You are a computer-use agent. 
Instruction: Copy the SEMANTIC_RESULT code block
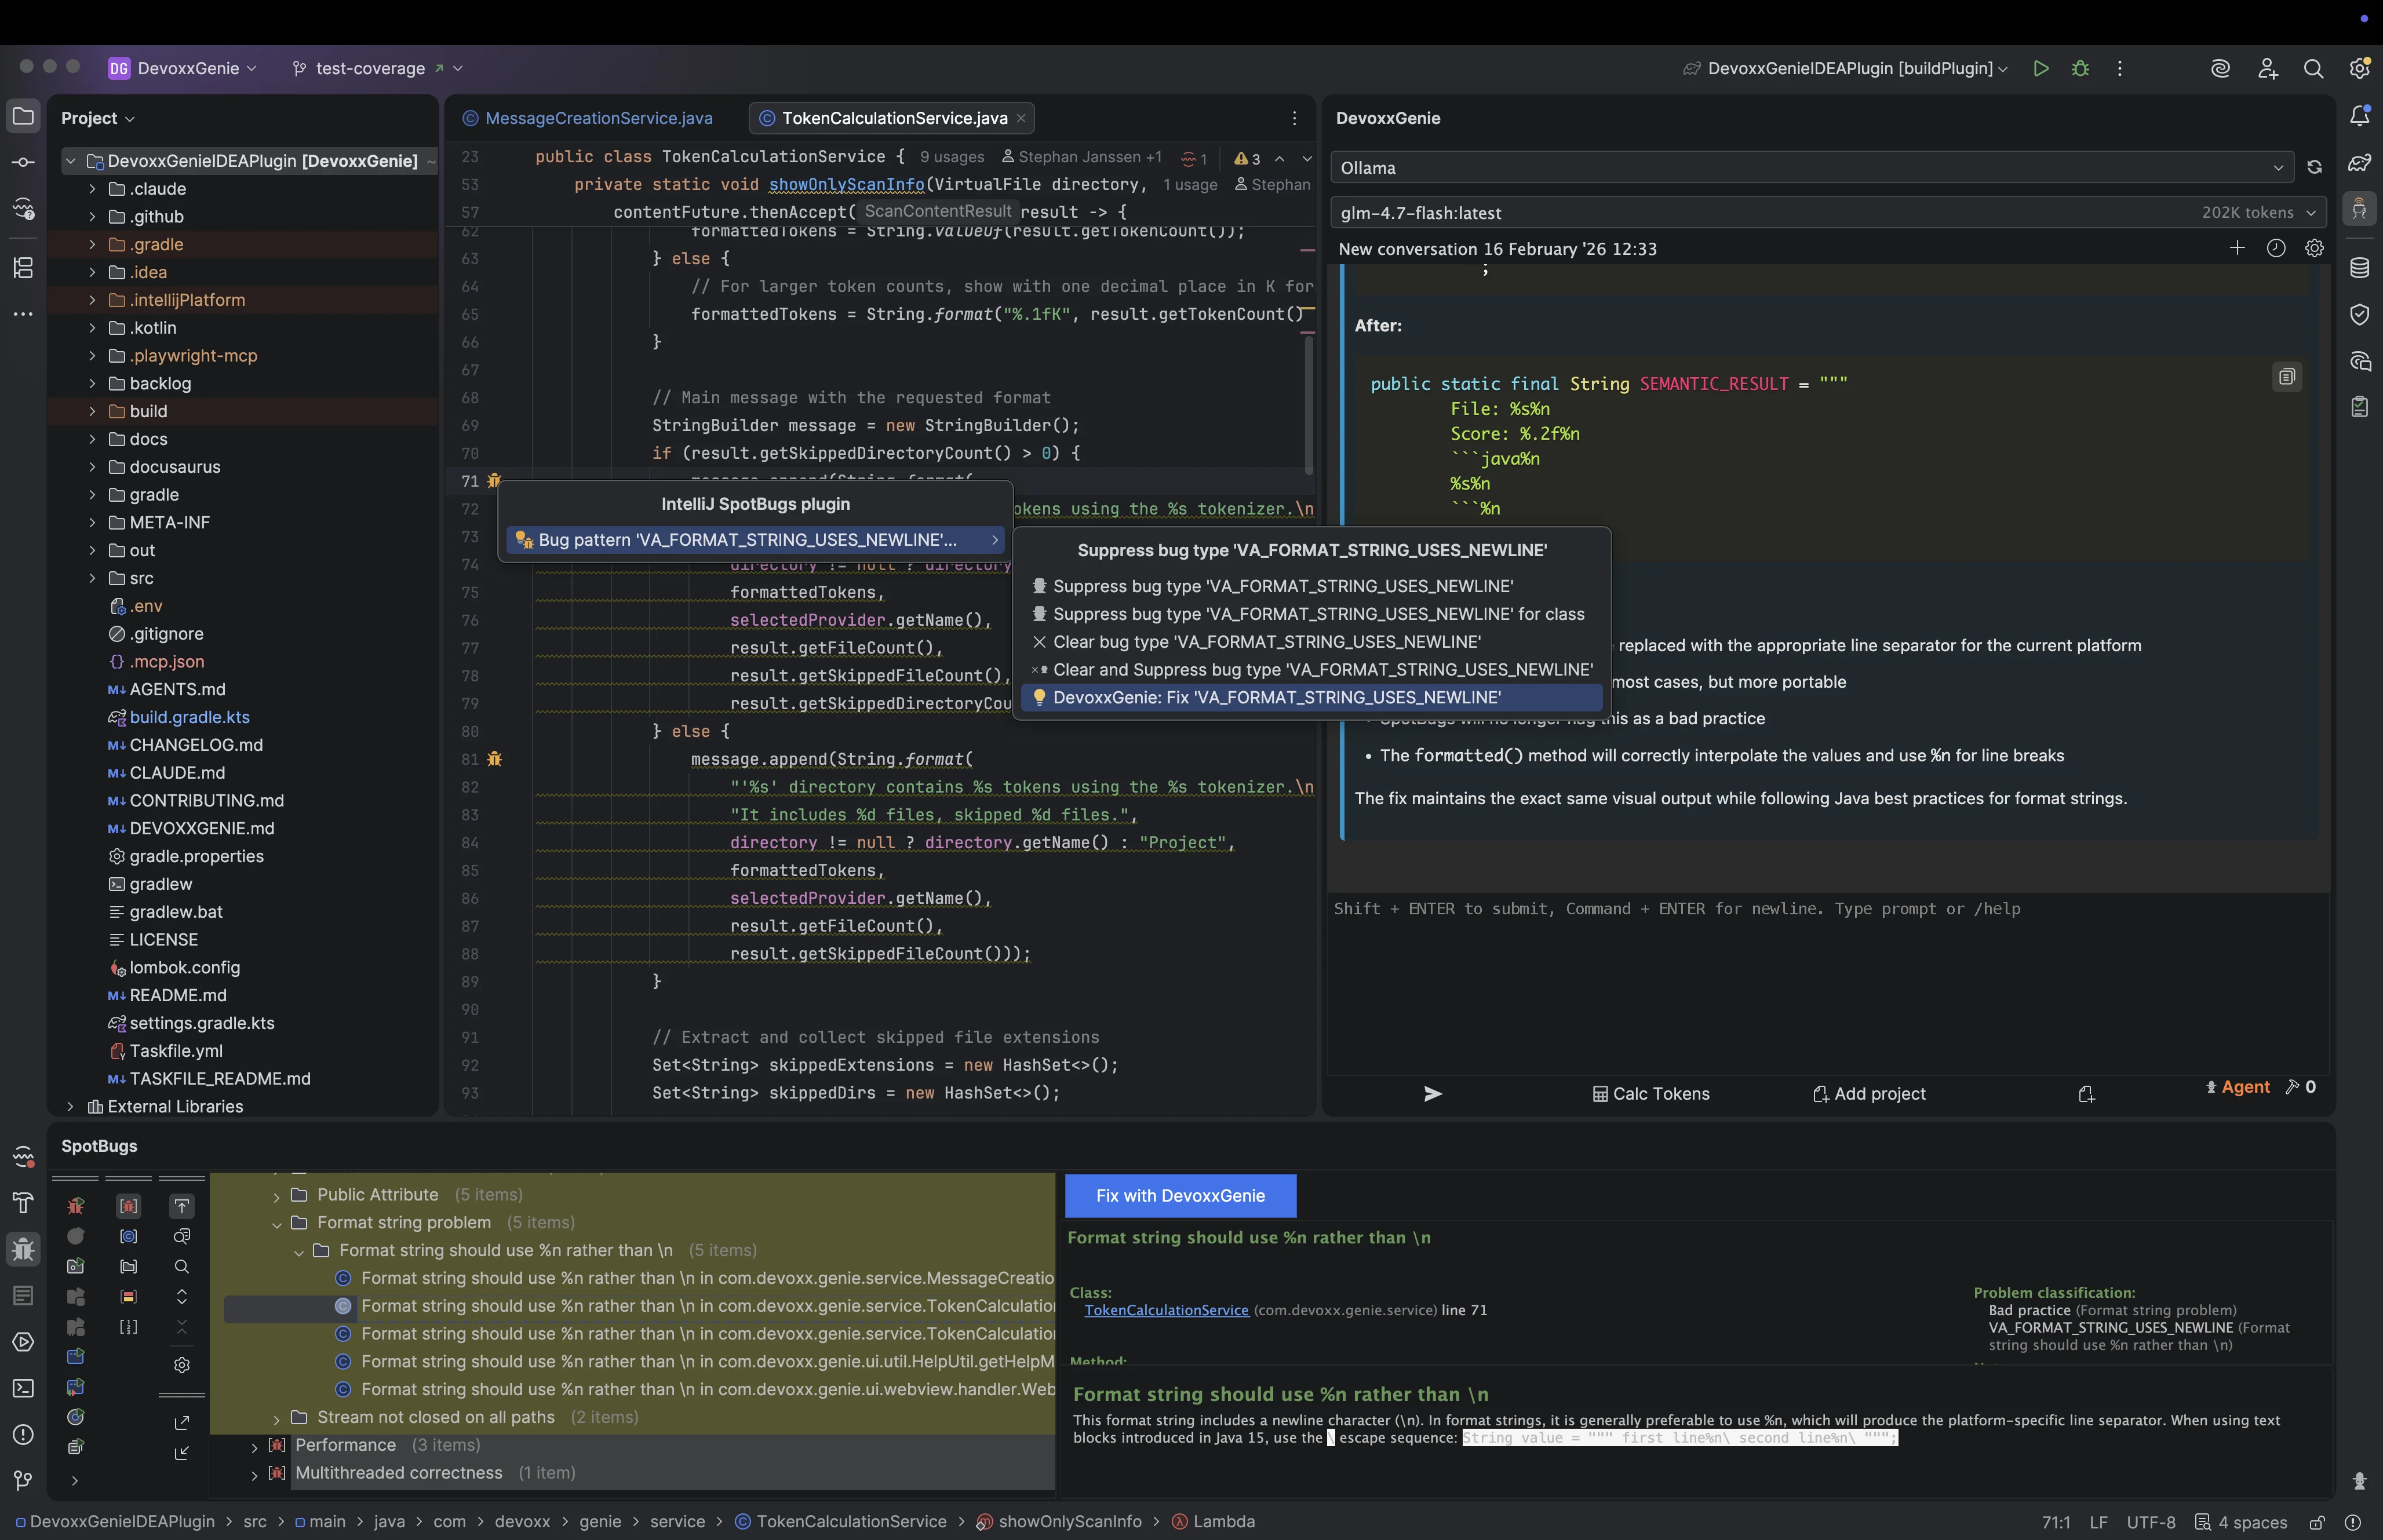pyautogui.click(x=2287, y=376)
